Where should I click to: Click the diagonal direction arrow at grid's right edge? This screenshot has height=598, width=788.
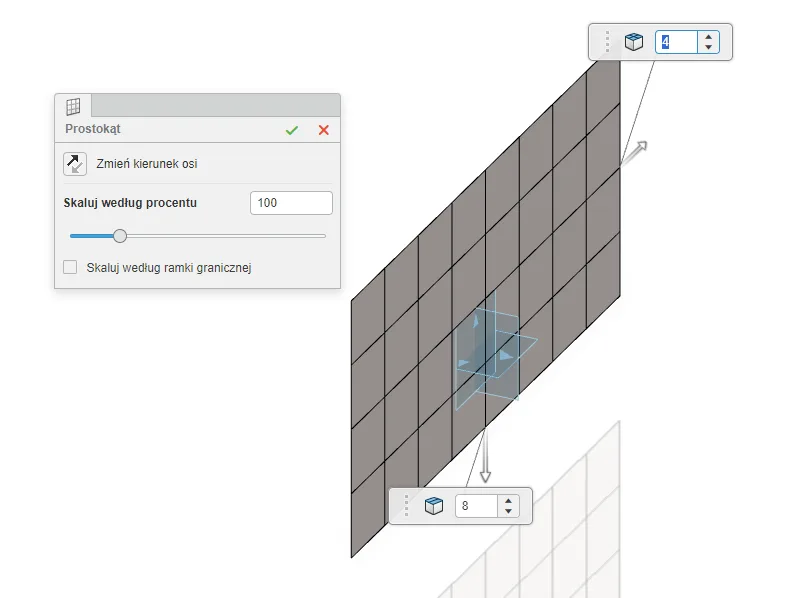pos(635,153)
